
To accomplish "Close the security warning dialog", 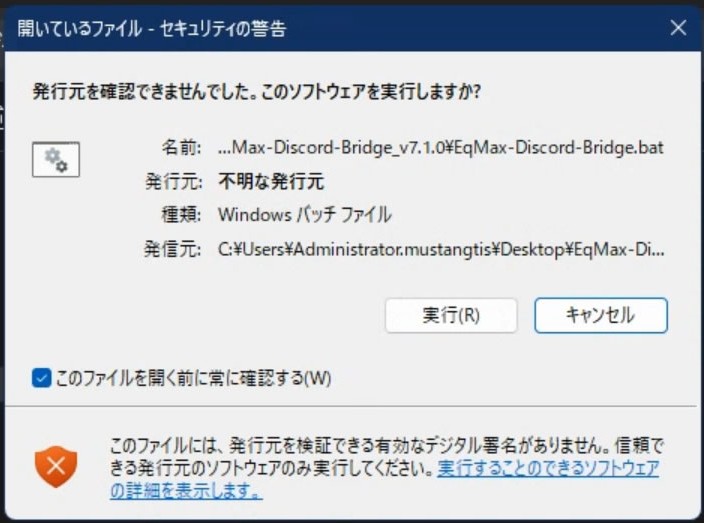I will [678, 28].
